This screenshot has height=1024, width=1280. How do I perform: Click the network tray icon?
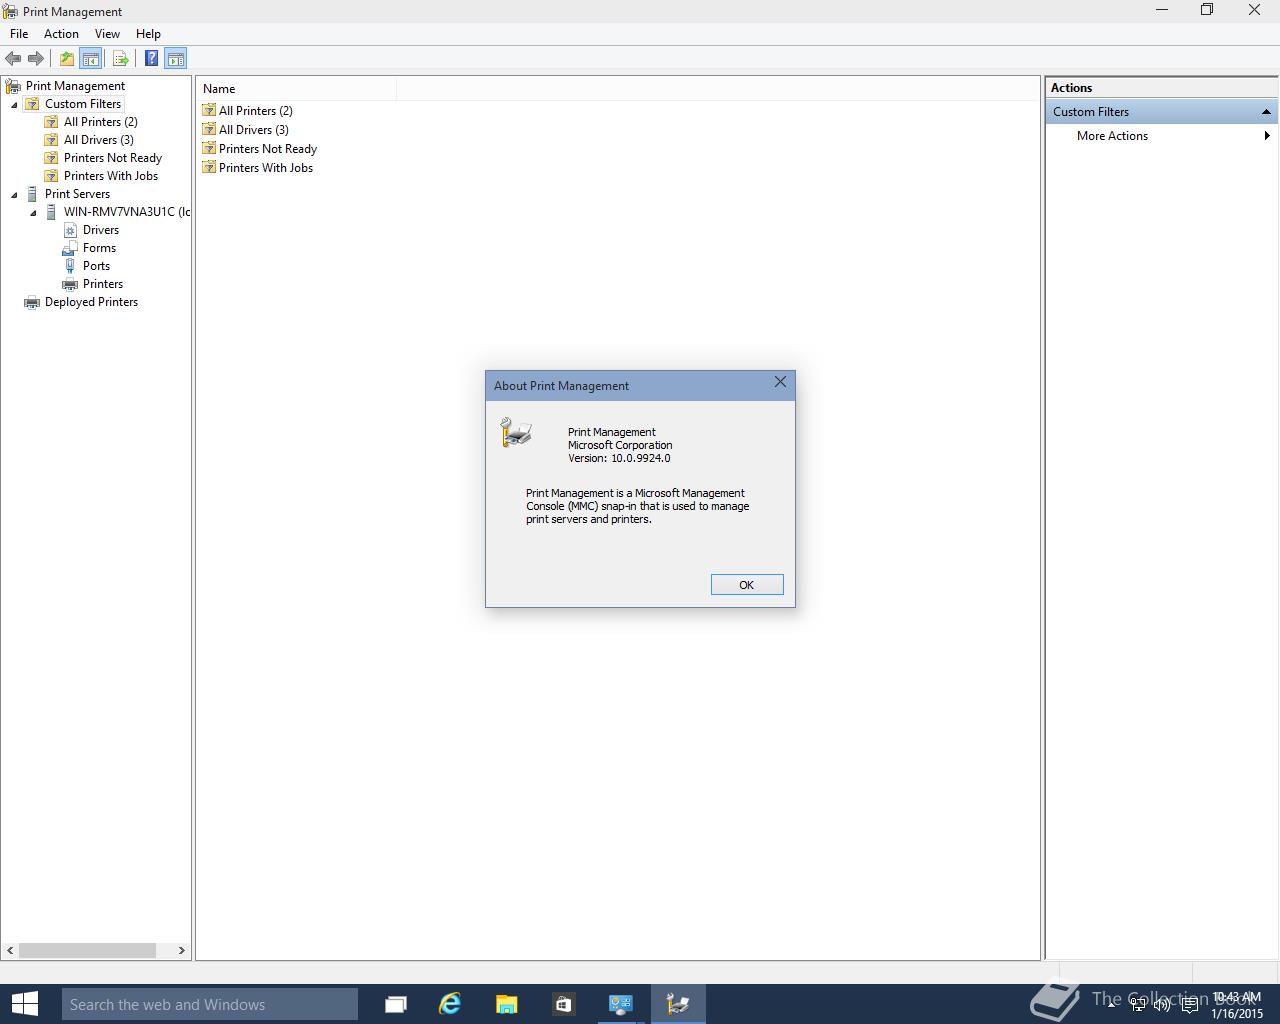(x=1137, y=1004)
